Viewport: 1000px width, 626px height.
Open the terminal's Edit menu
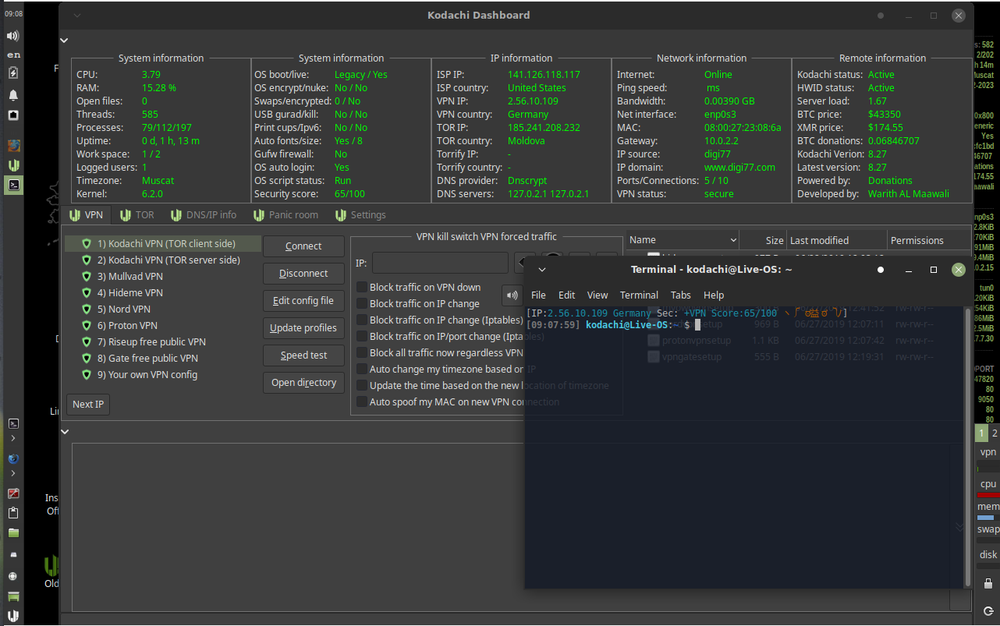pos(566,295)
